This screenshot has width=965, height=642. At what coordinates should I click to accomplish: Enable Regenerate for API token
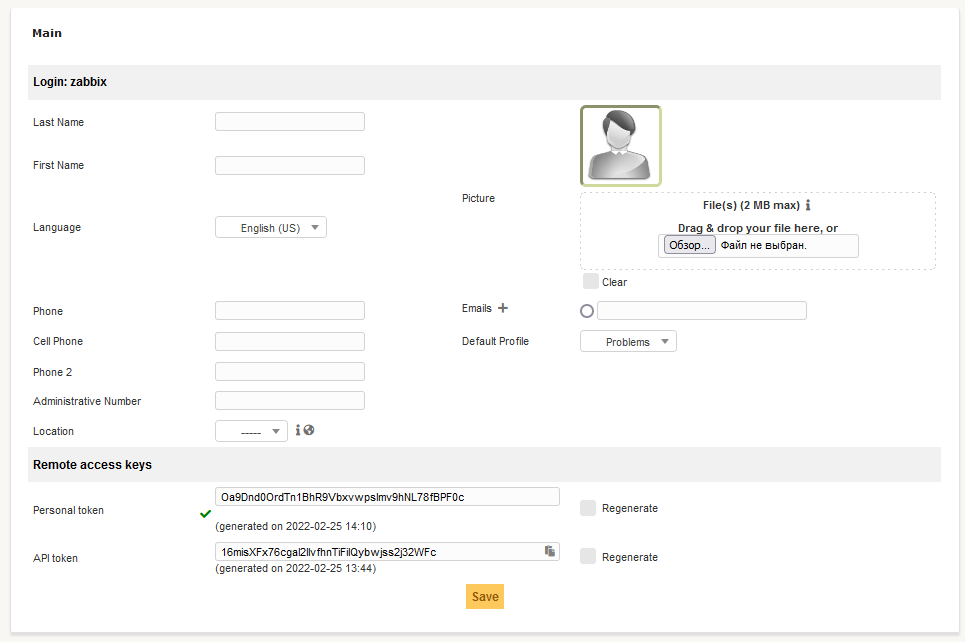590,556
